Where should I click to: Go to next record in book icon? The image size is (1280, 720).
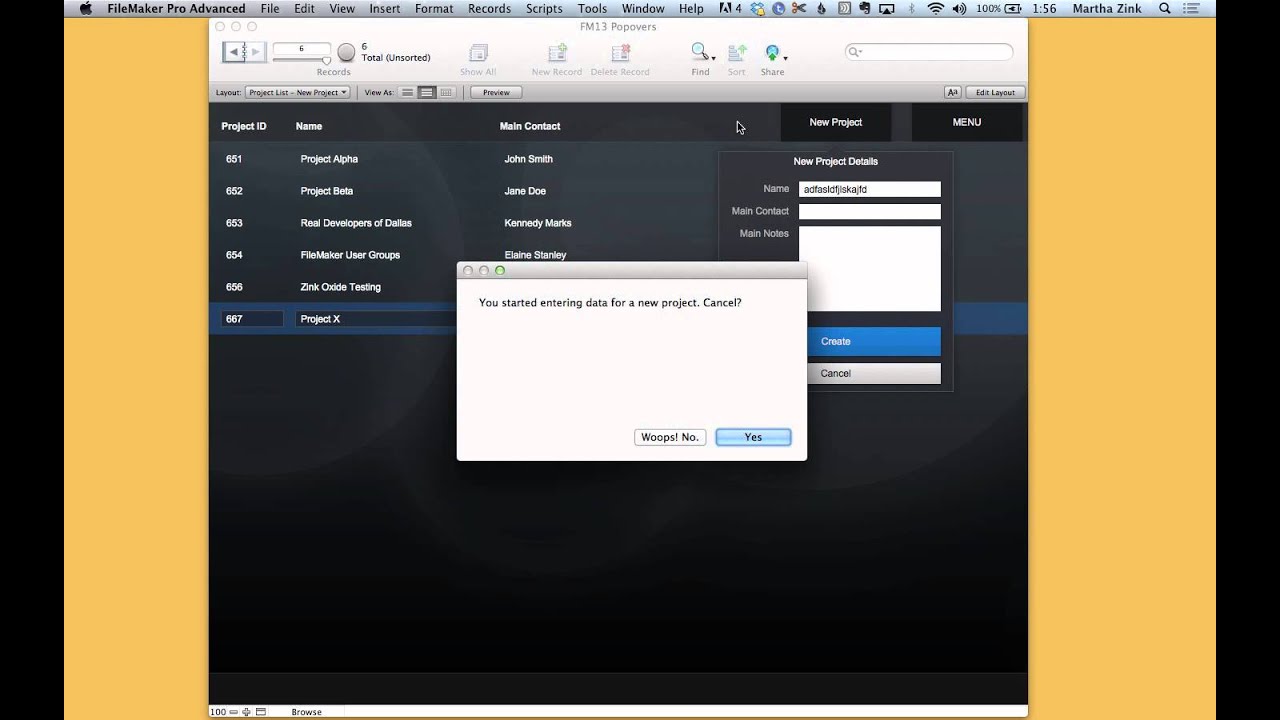pos(256,51)
